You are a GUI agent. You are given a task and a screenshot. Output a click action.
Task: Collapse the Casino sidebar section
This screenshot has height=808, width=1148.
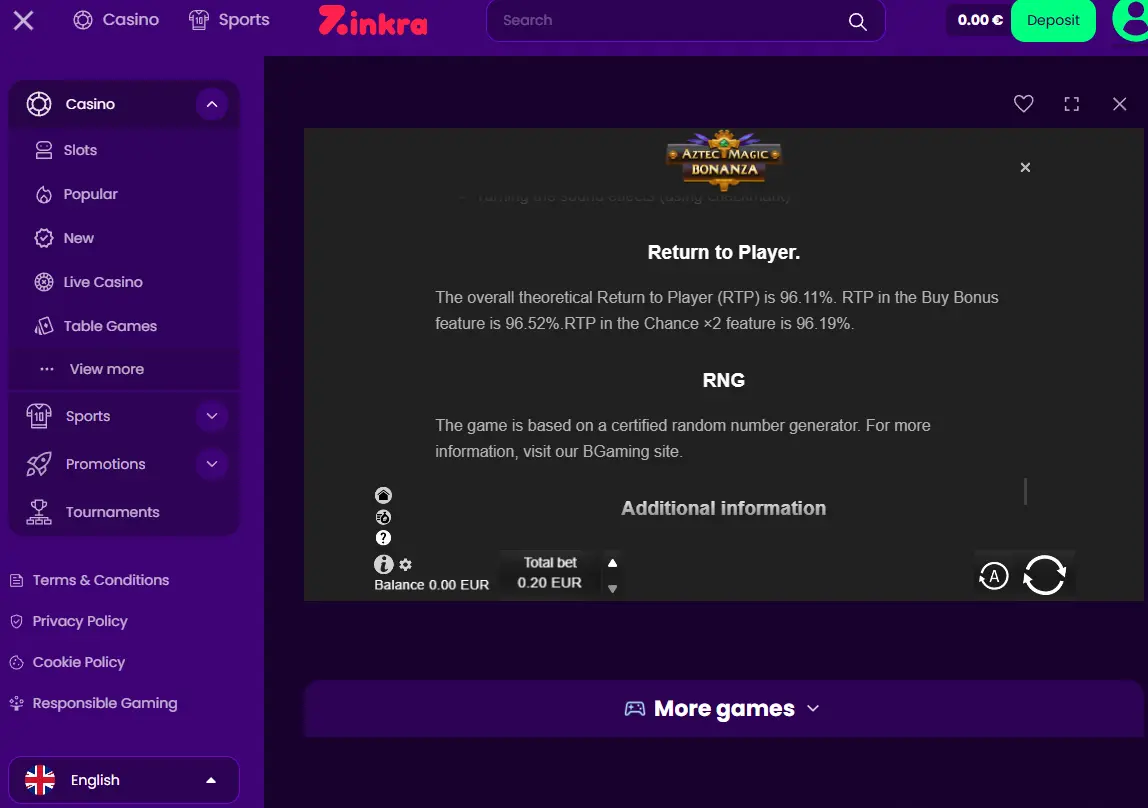click(212, 104)
